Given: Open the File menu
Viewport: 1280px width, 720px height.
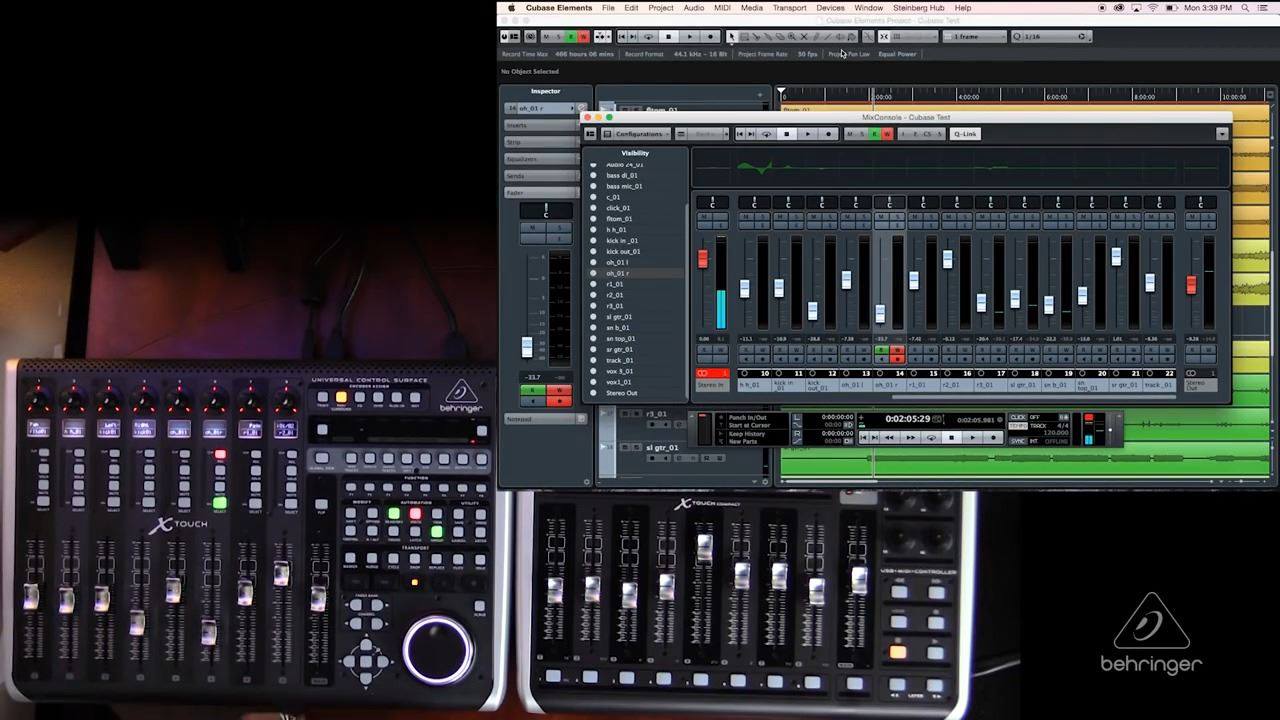Looking at the screenshot, I should (x=608, y=8).
